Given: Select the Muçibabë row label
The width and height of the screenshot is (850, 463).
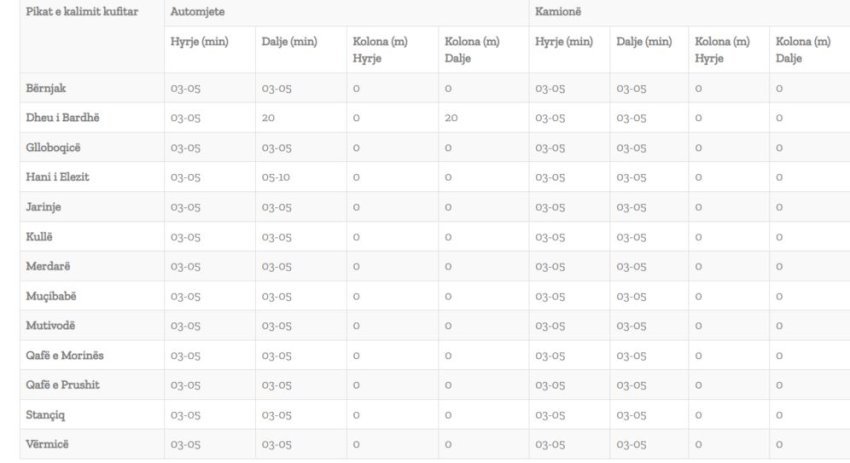Looking at the screenshot, I should [x=51, y=296].
